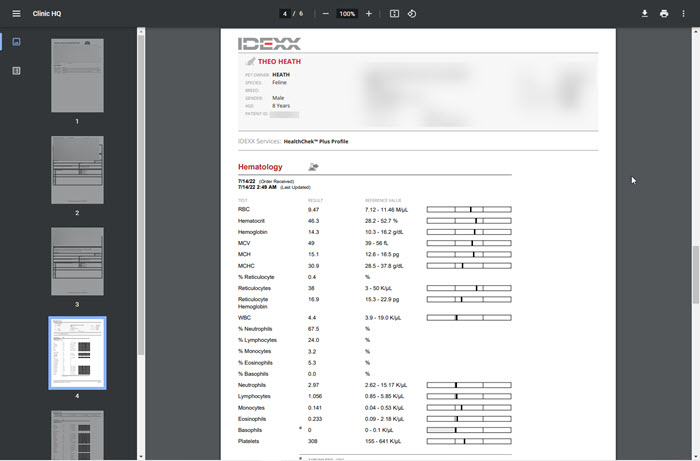Image resolution: width=700 pixels, height=461 pixels.
Task: Rotate the document counterclockwise
Action: [412, 14]
